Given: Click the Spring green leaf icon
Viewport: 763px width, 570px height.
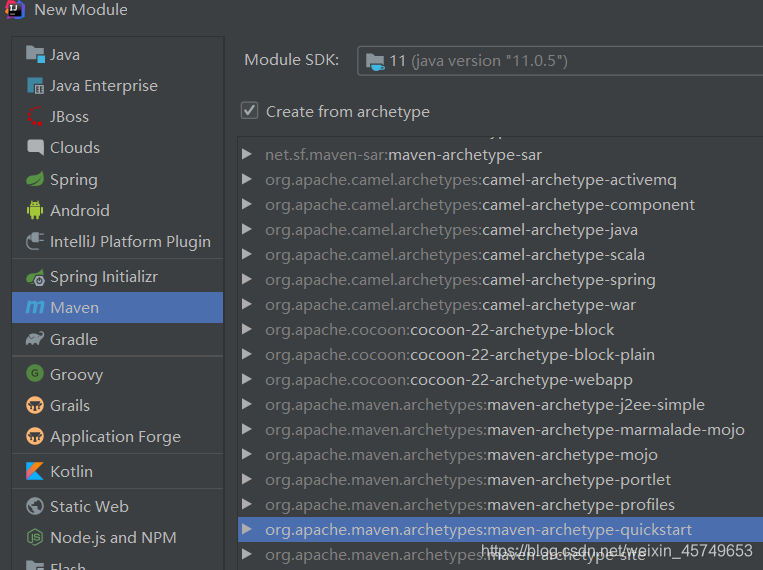Looking at the screenshot, I should pos(35,179).
